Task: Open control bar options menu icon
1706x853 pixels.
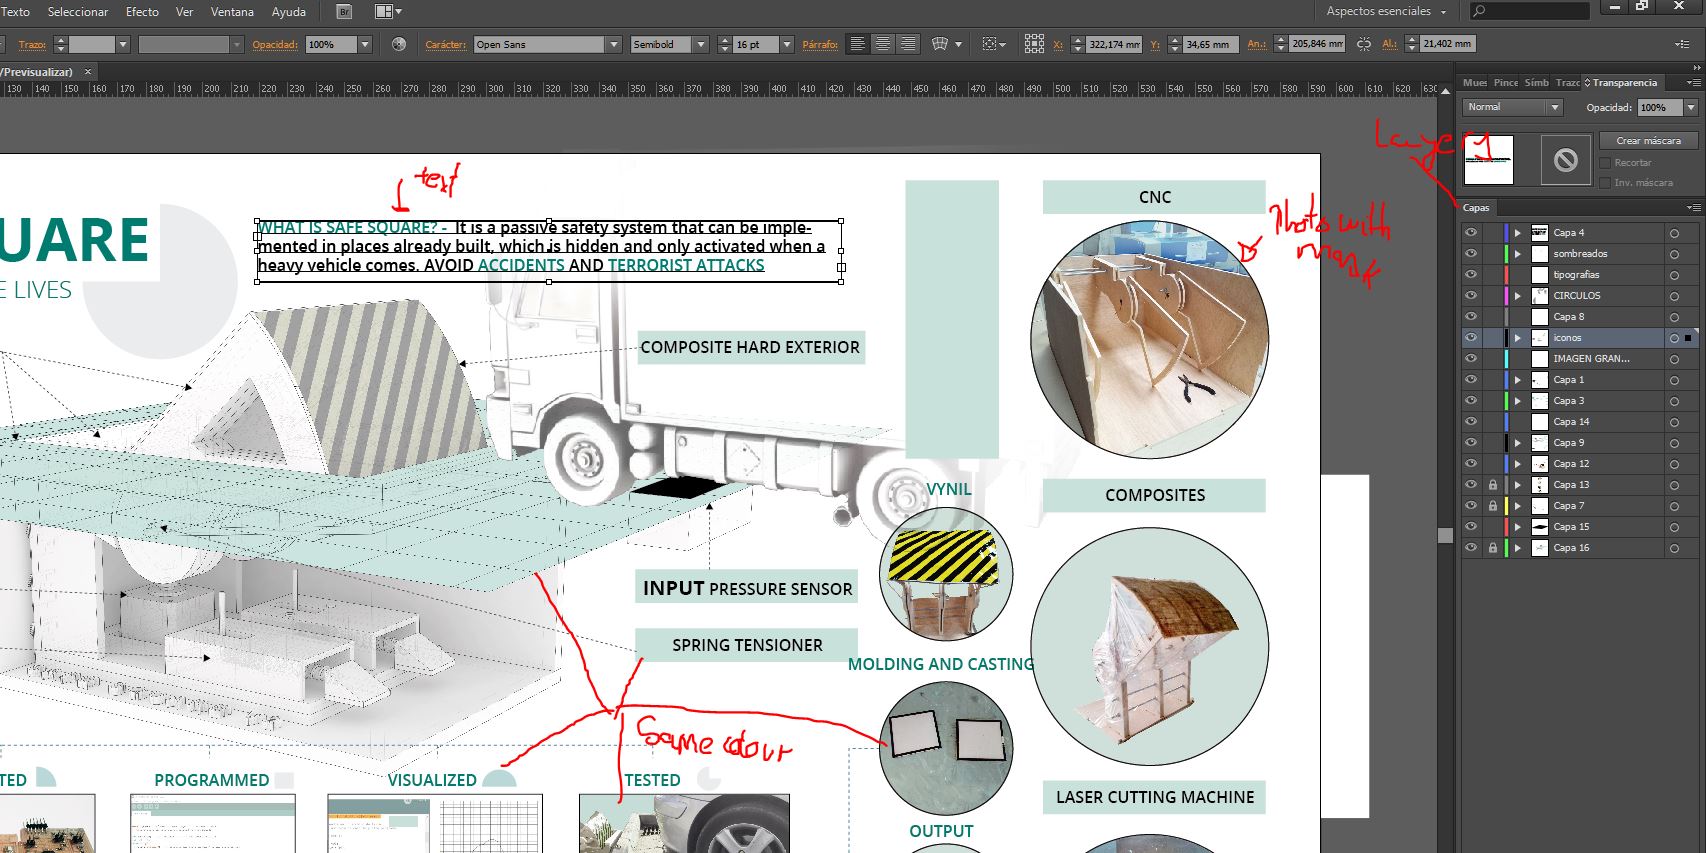Action: [1682, 44]
